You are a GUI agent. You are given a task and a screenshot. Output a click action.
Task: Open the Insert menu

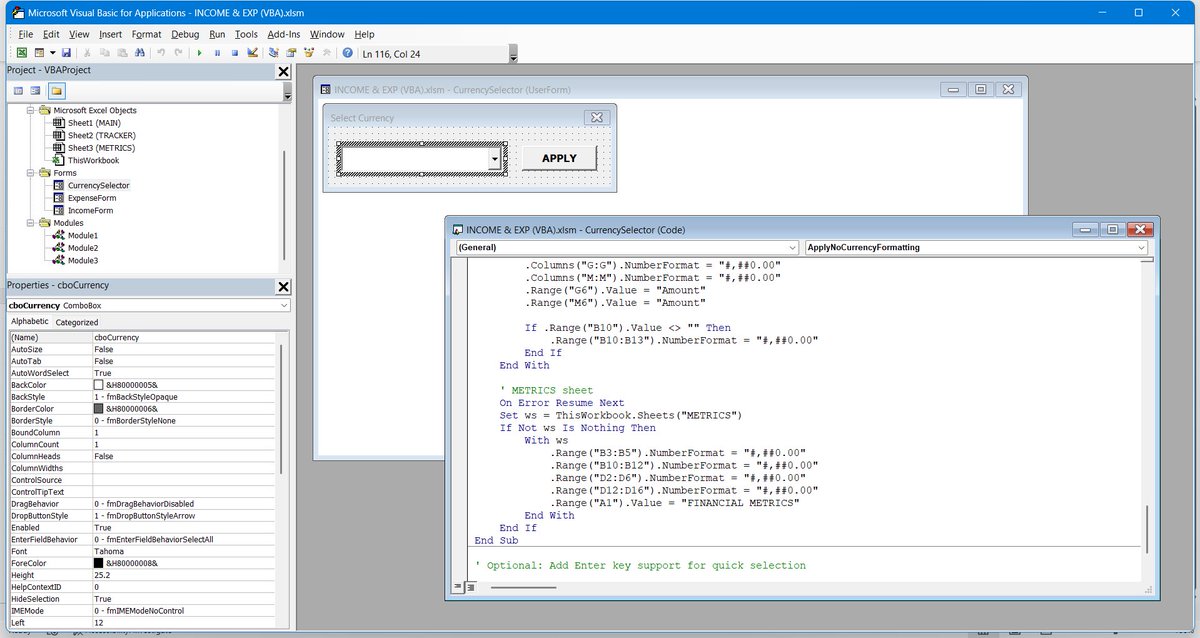click(110, 34)
